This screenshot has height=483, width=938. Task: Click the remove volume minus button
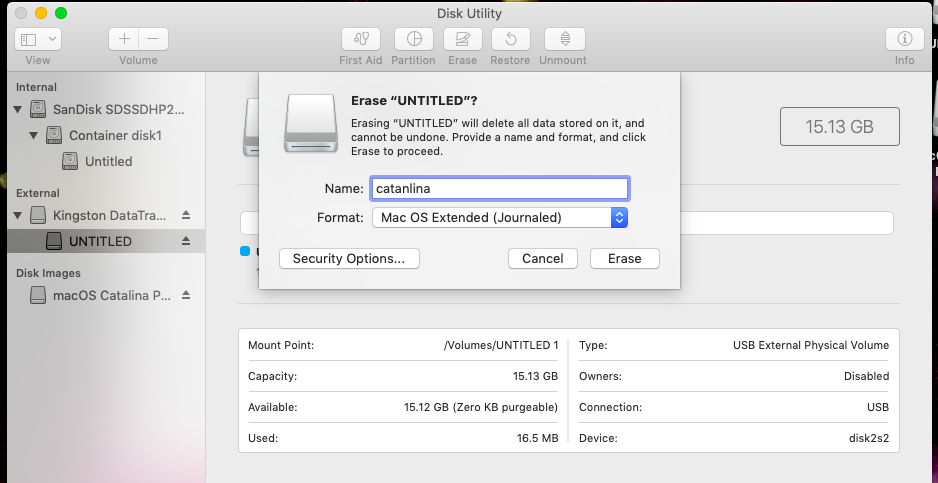[x=153, y=39]
